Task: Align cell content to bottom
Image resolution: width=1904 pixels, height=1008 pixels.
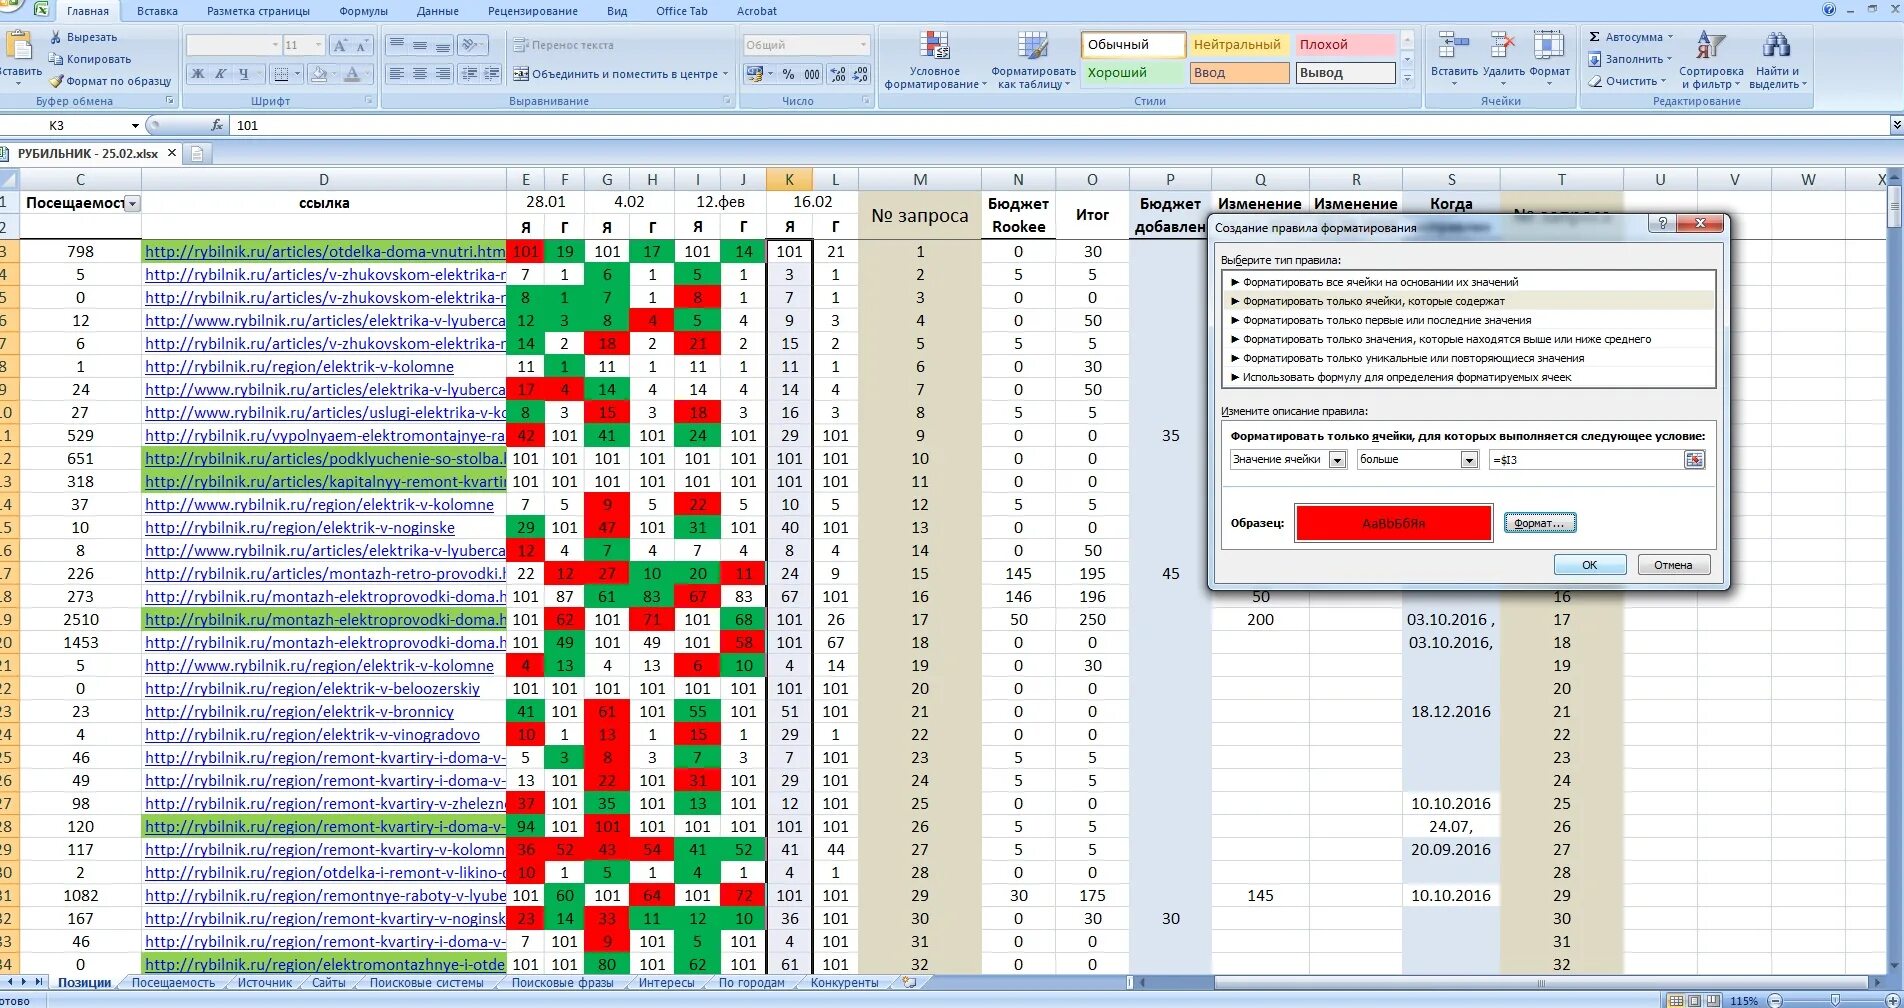Action: click(x=442, y=45)
